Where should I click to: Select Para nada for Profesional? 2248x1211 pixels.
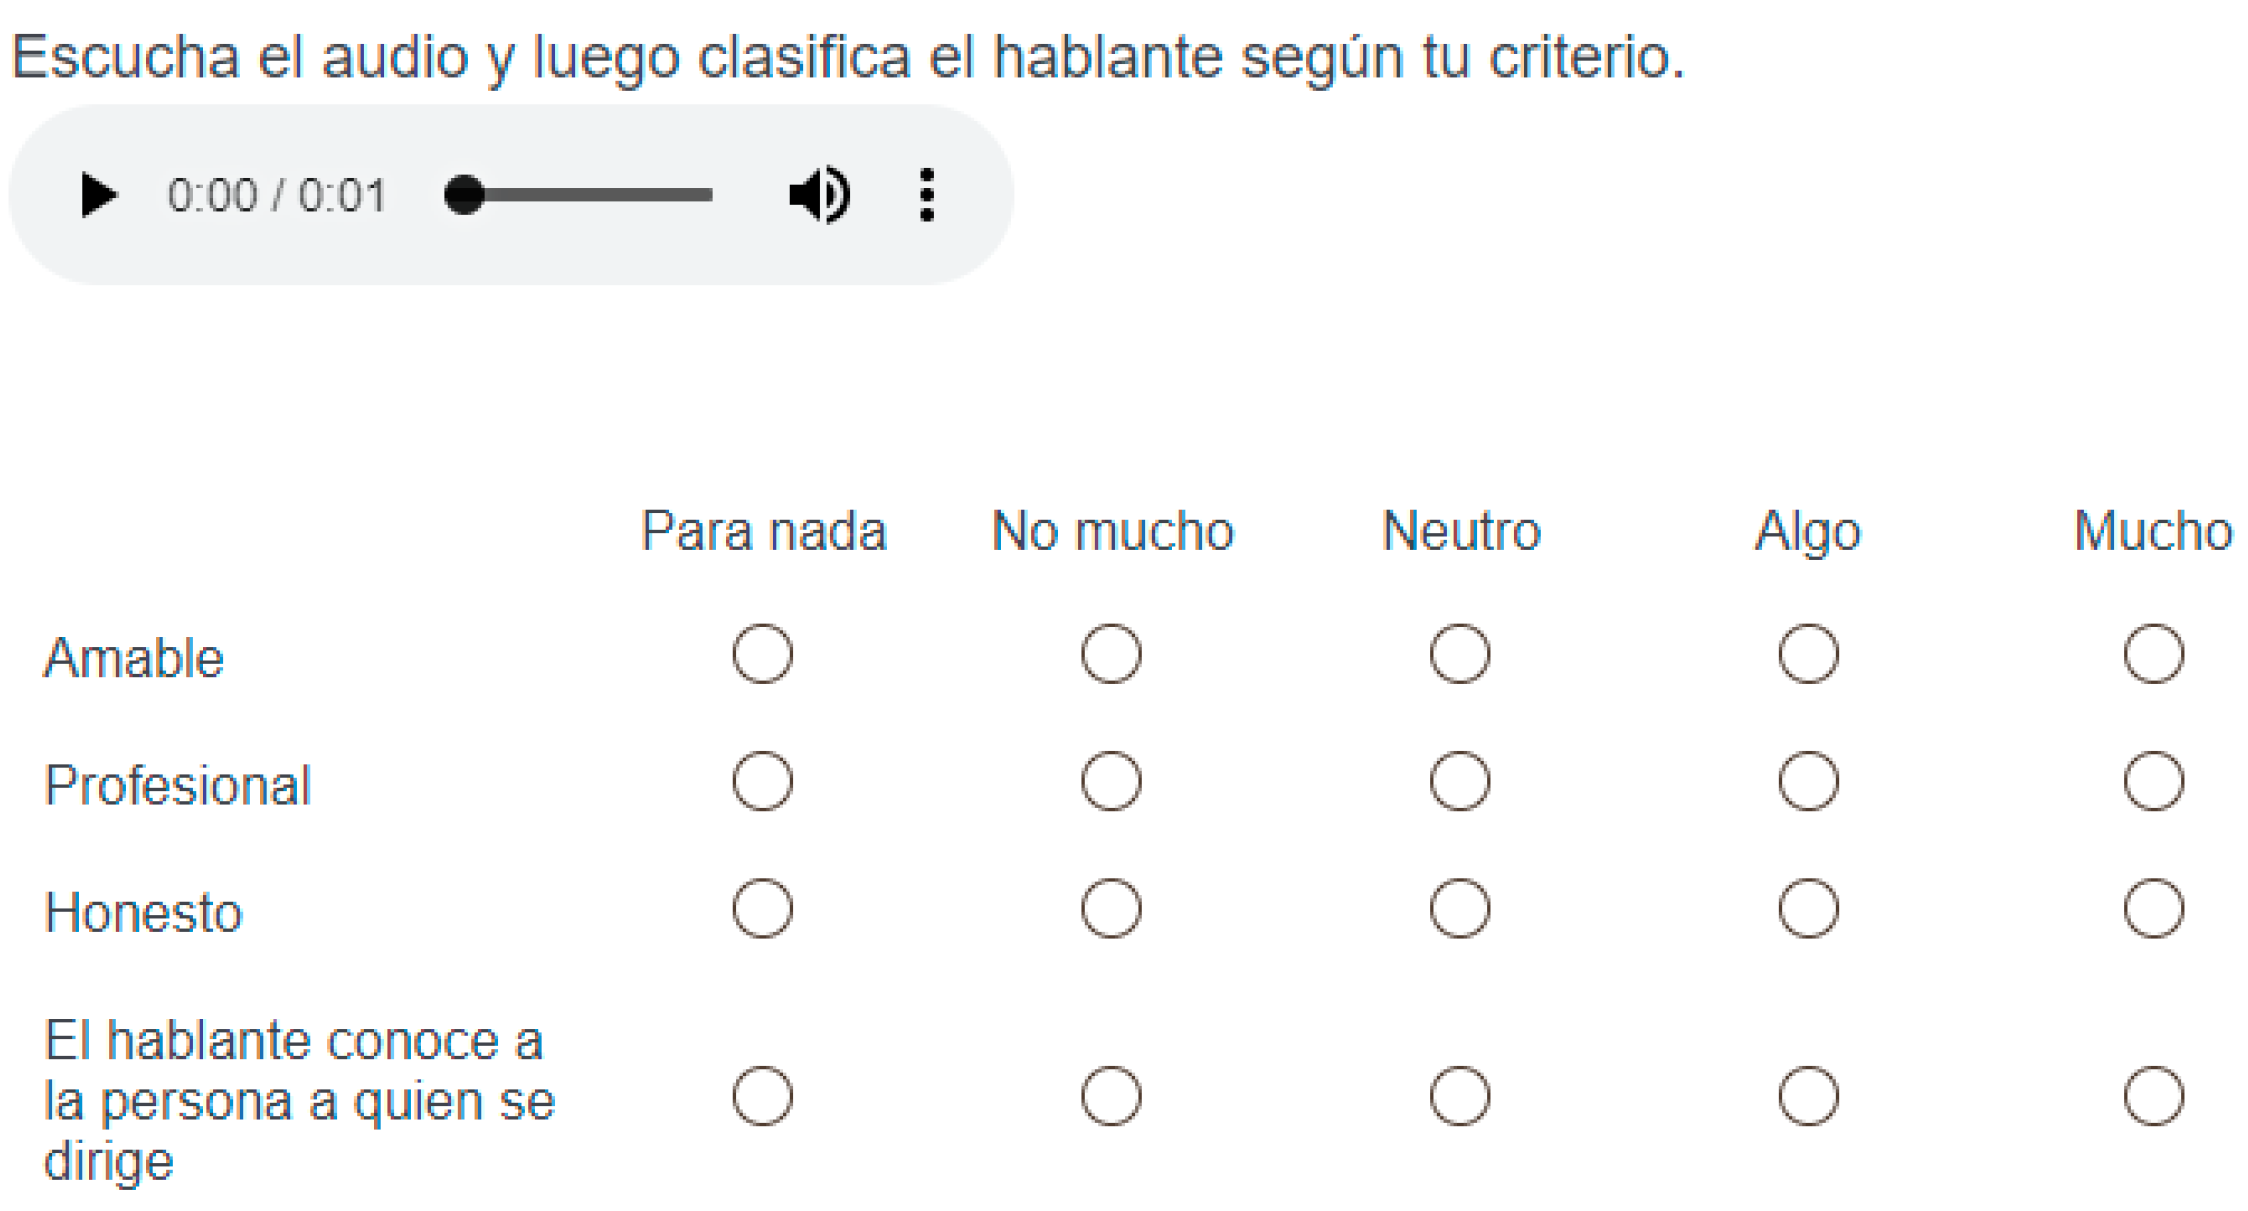762,781
